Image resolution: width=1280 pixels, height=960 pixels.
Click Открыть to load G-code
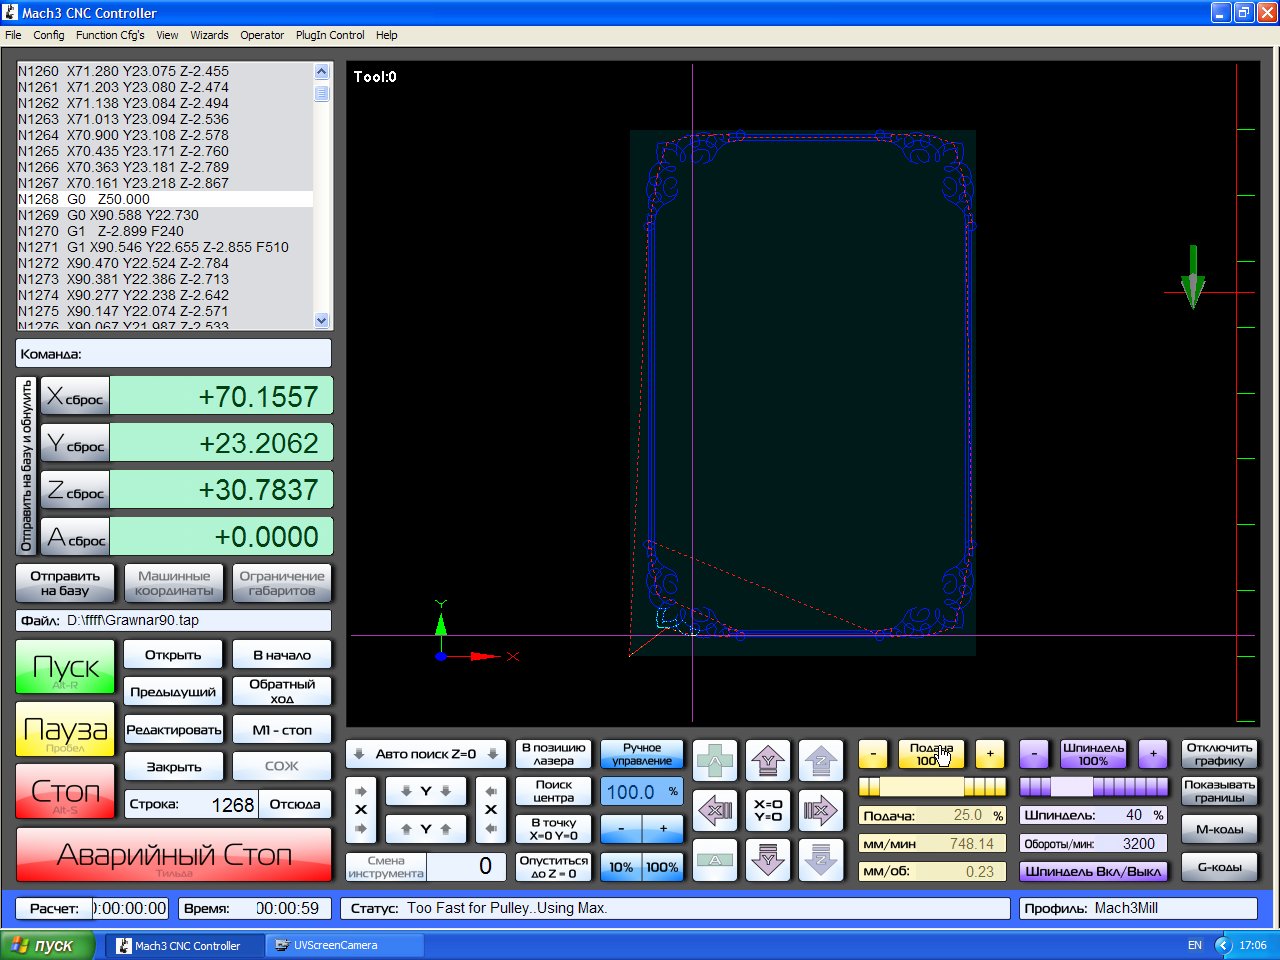click(x=173, y=655)
